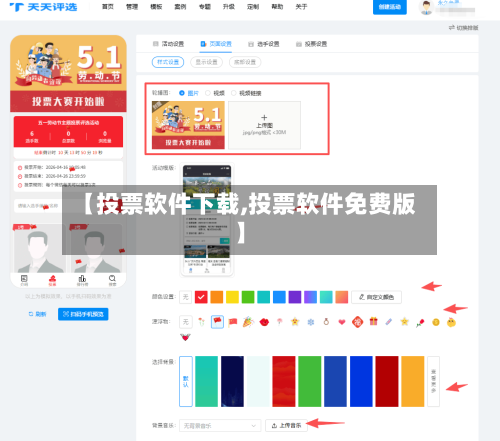Open the user avatar in header
Screen dimensions: 500x441
[x=426, y=7]
